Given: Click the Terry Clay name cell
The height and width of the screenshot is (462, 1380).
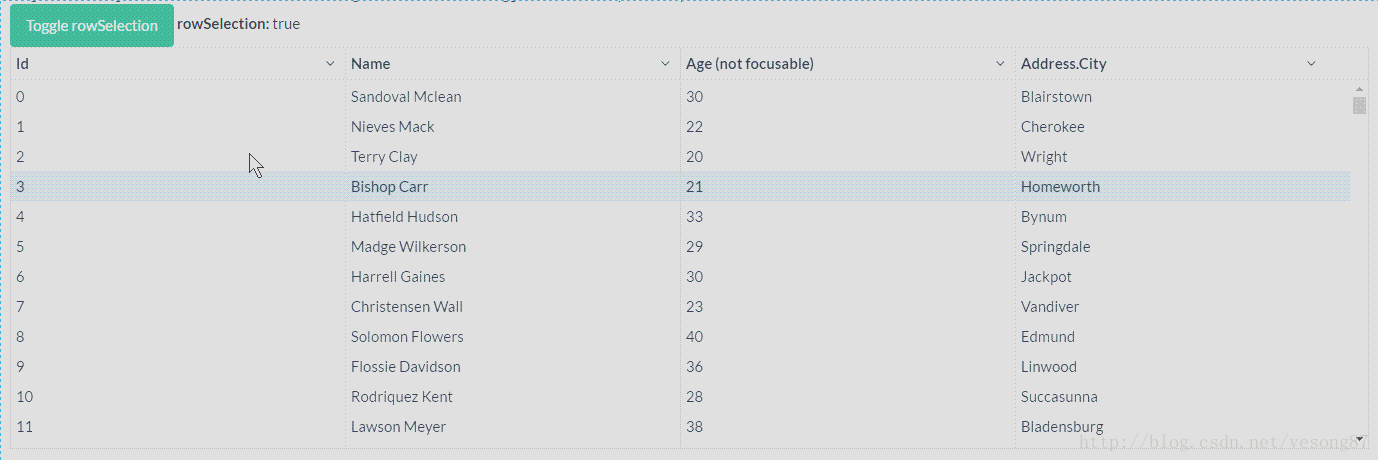Looking at the screenshot, I should 385,157.
